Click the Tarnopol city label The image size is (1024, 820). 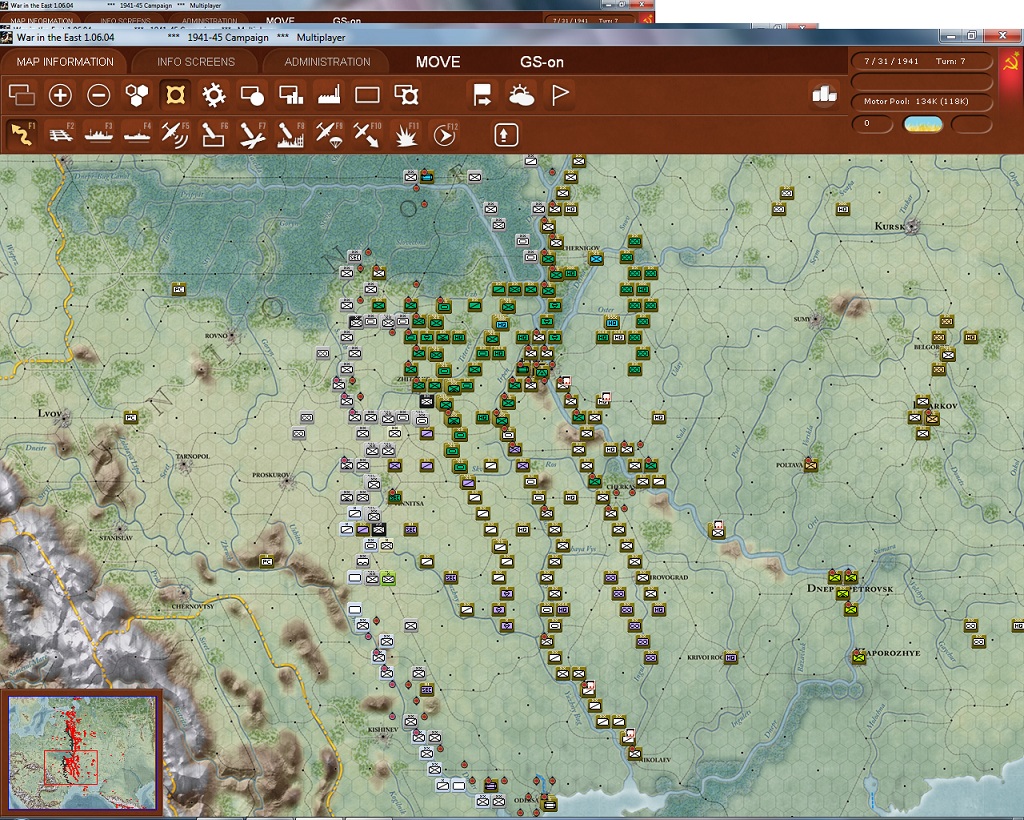(193, 456)
